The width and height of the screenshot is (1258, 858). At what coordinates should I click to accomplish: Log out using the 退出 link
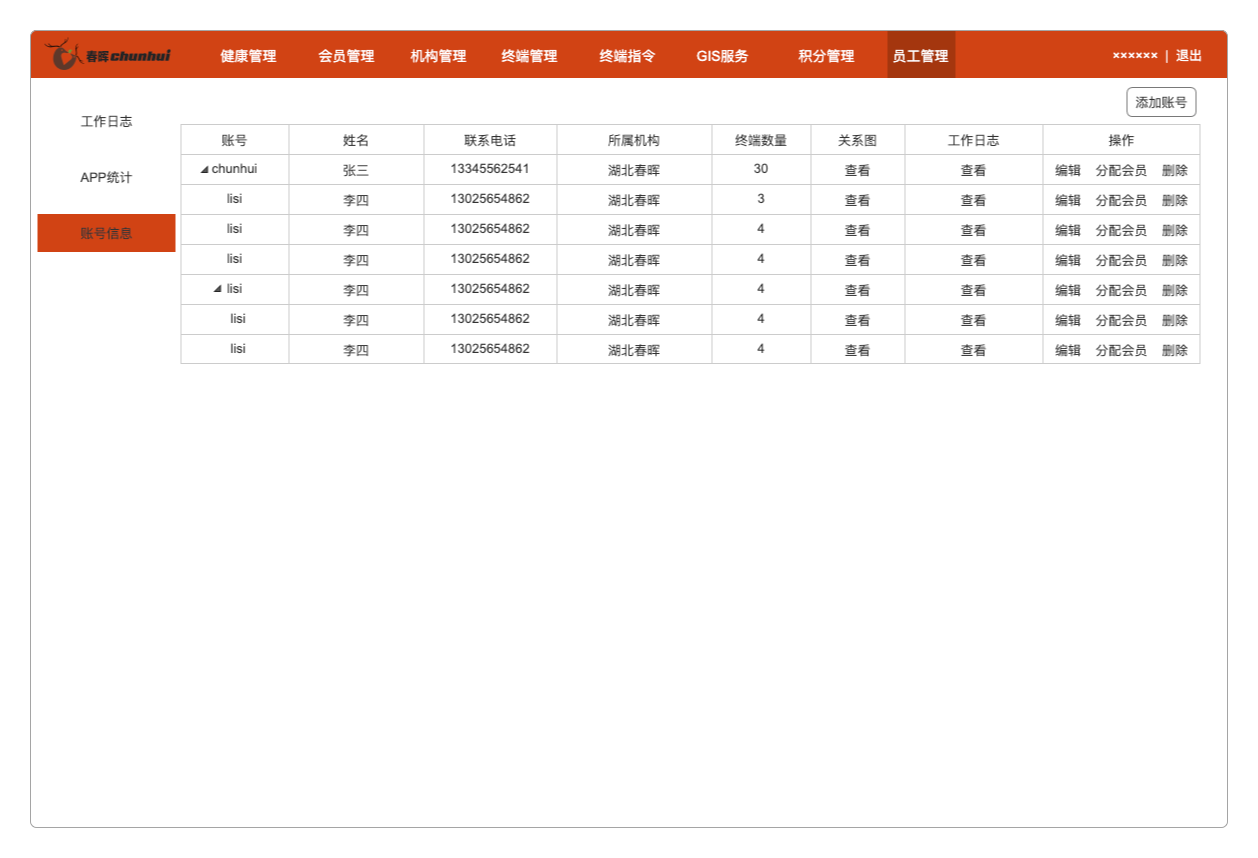[1189, 56]
